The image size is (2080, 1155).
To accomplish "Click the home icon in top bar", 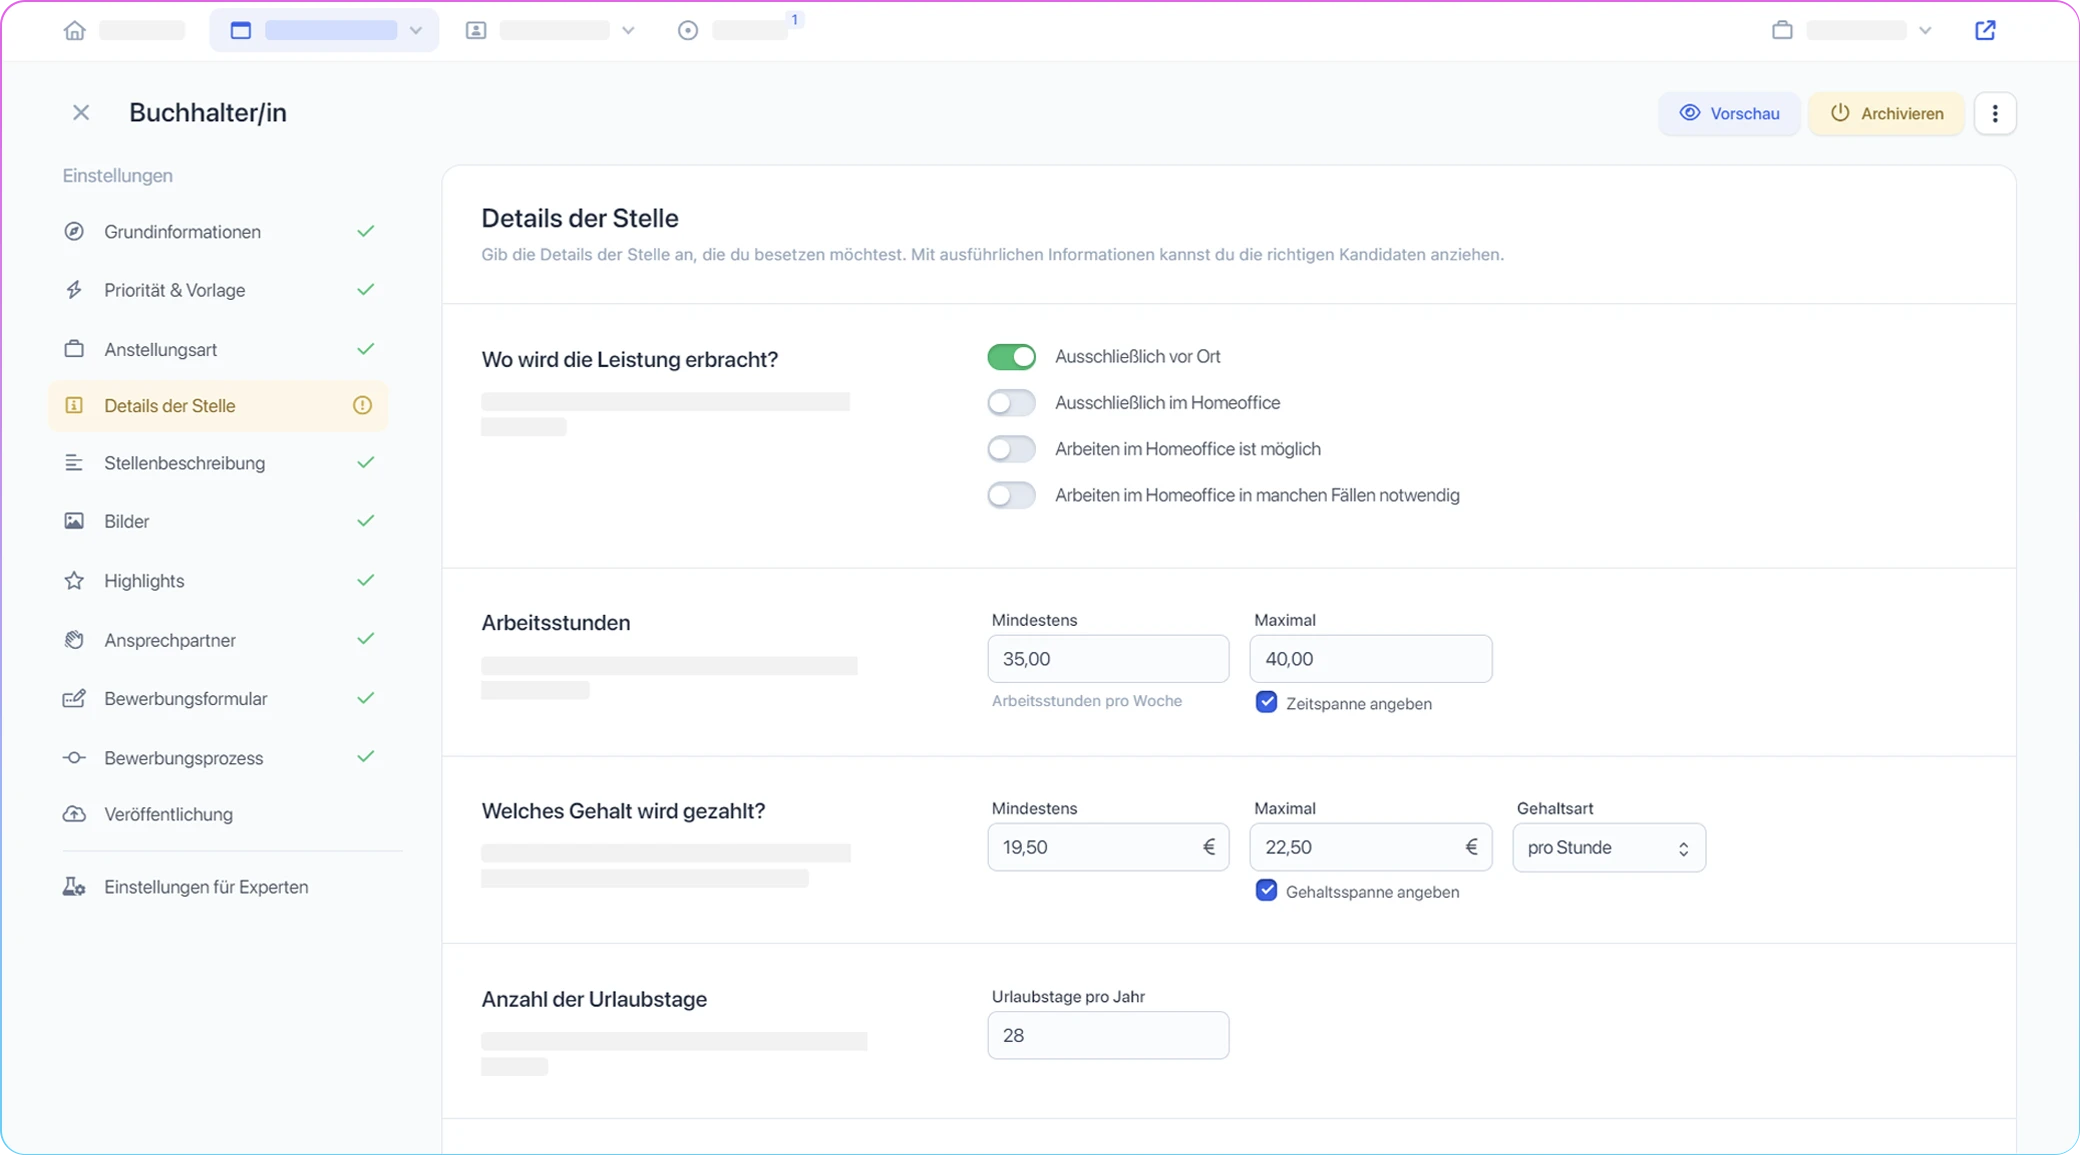I will [74, 30].
